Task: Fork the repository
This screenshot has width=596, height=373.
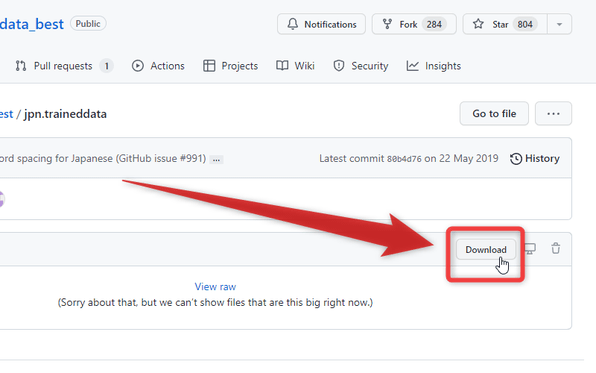Action: point(414,24)
